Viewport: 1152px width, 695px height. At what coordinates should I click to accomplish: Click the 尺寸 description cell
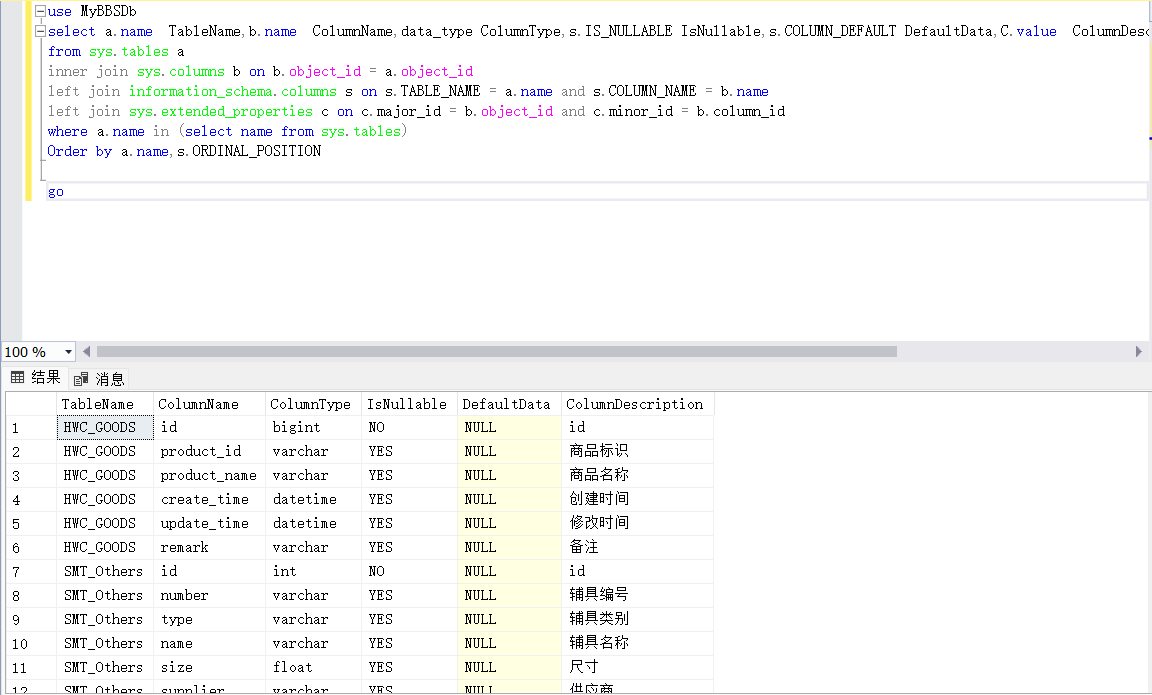(x=638, y=668)
